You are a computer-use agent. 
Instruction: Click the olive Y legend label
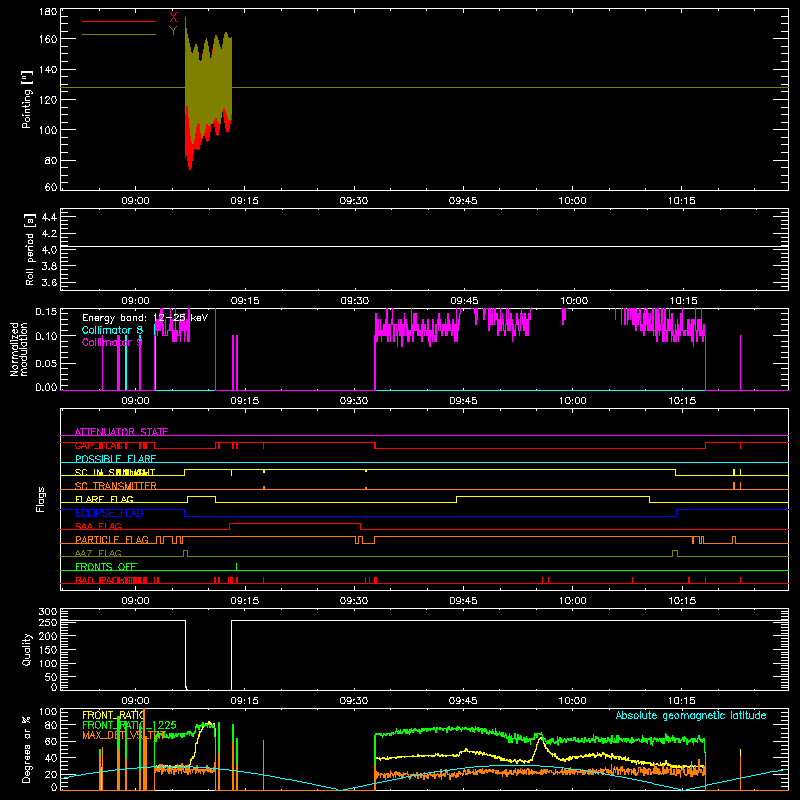[x=173, y=31]
